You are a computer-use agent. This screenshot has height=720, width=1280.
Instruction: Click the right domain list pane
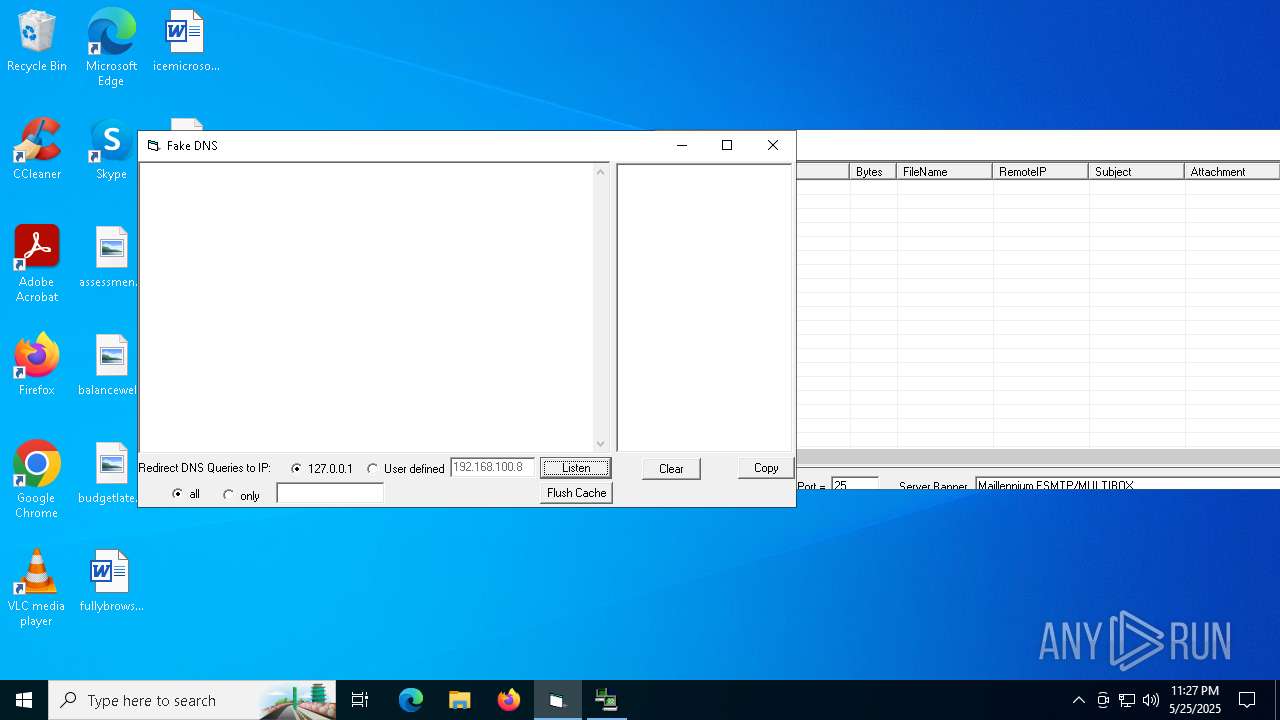tap(704, 308)
